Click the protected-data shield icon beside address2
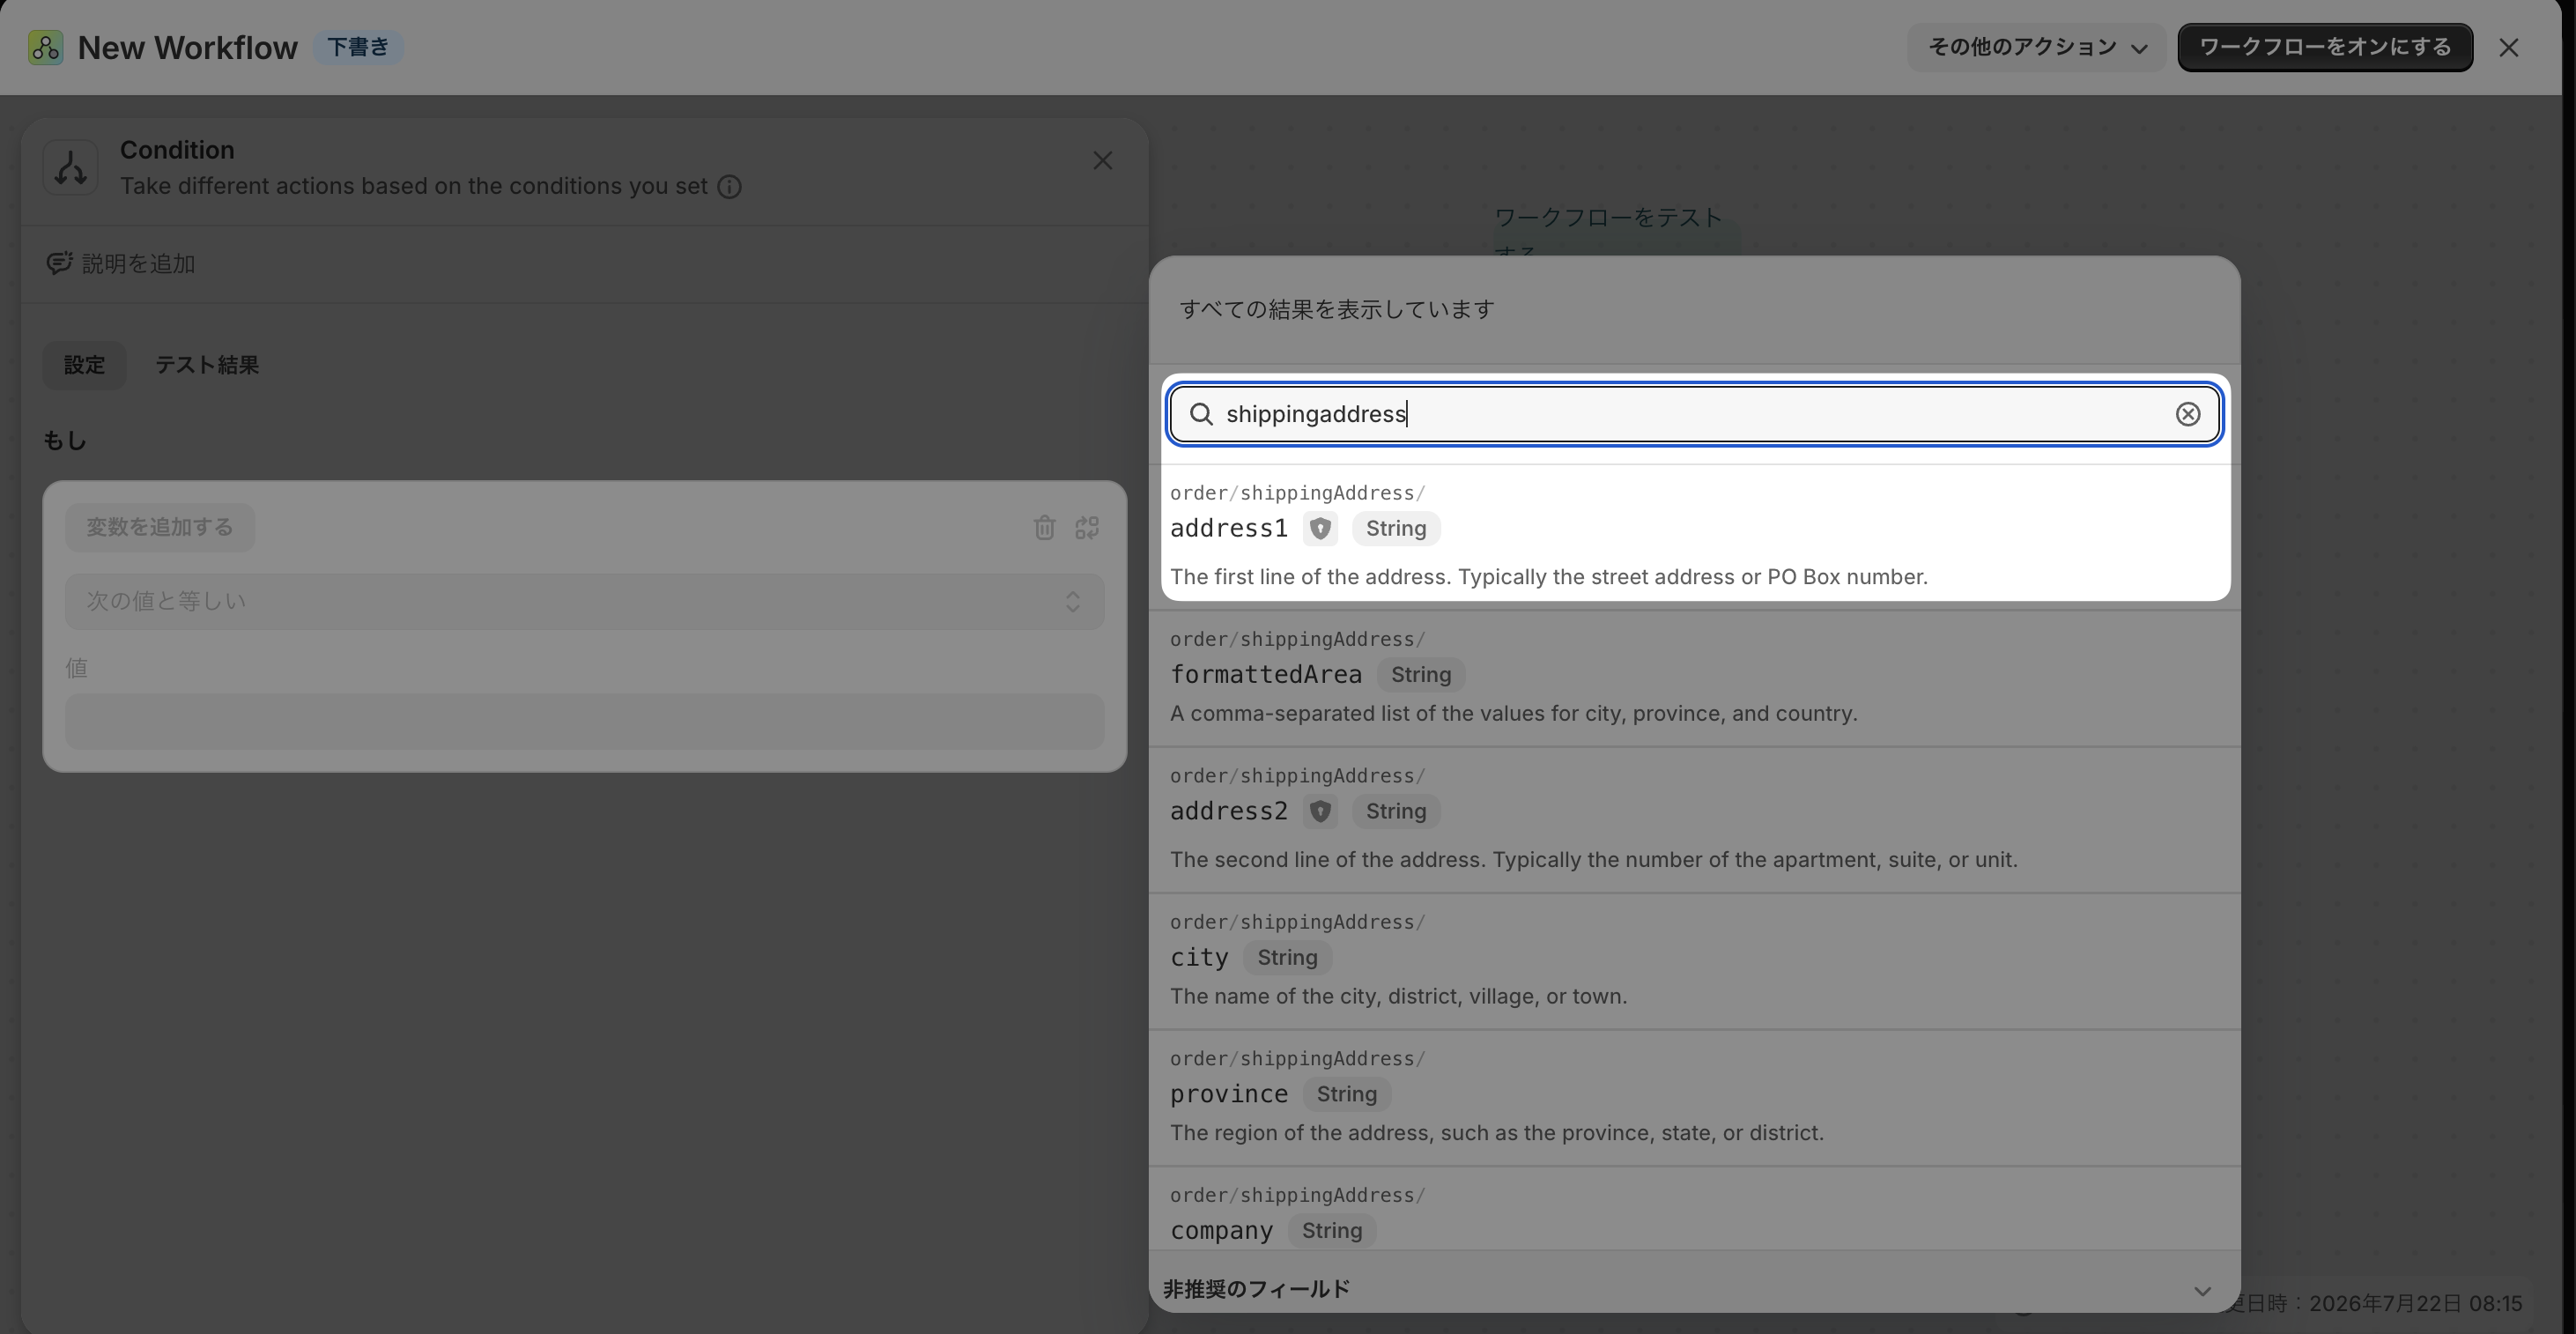The width and height of the screenshot is (2576, 1334). (1320, 811)
